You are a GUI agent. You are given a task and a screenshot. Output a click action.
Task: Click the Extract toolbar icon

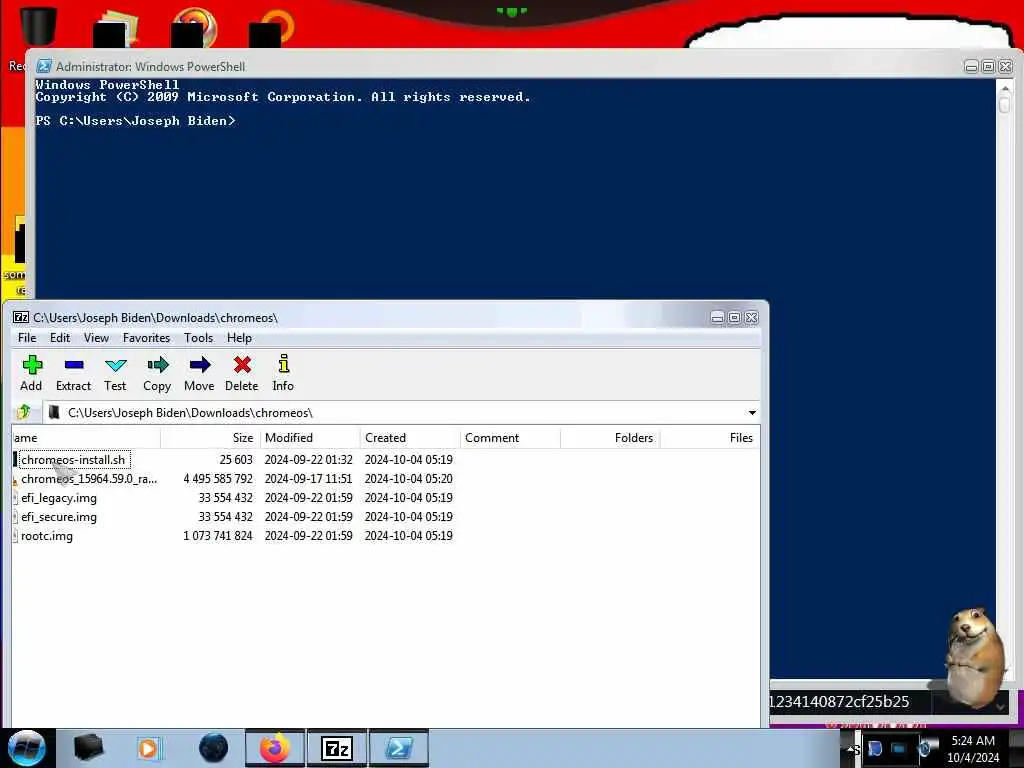(x=73, y=374)
